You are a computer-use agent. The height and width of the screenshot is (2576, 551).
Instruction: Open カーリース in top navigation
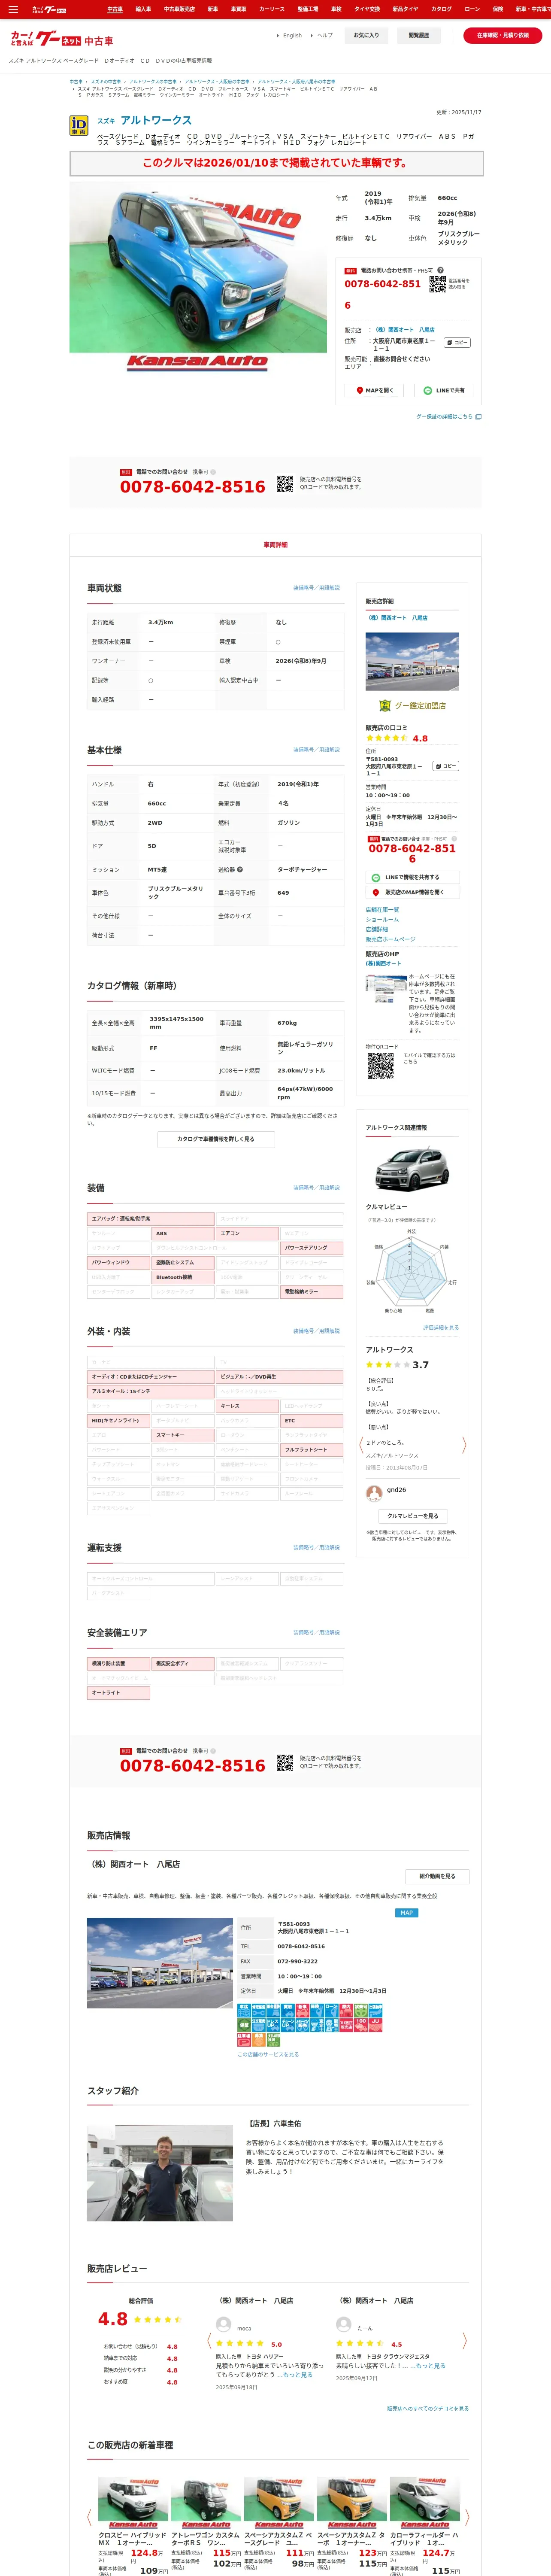(x=271, y=9)
